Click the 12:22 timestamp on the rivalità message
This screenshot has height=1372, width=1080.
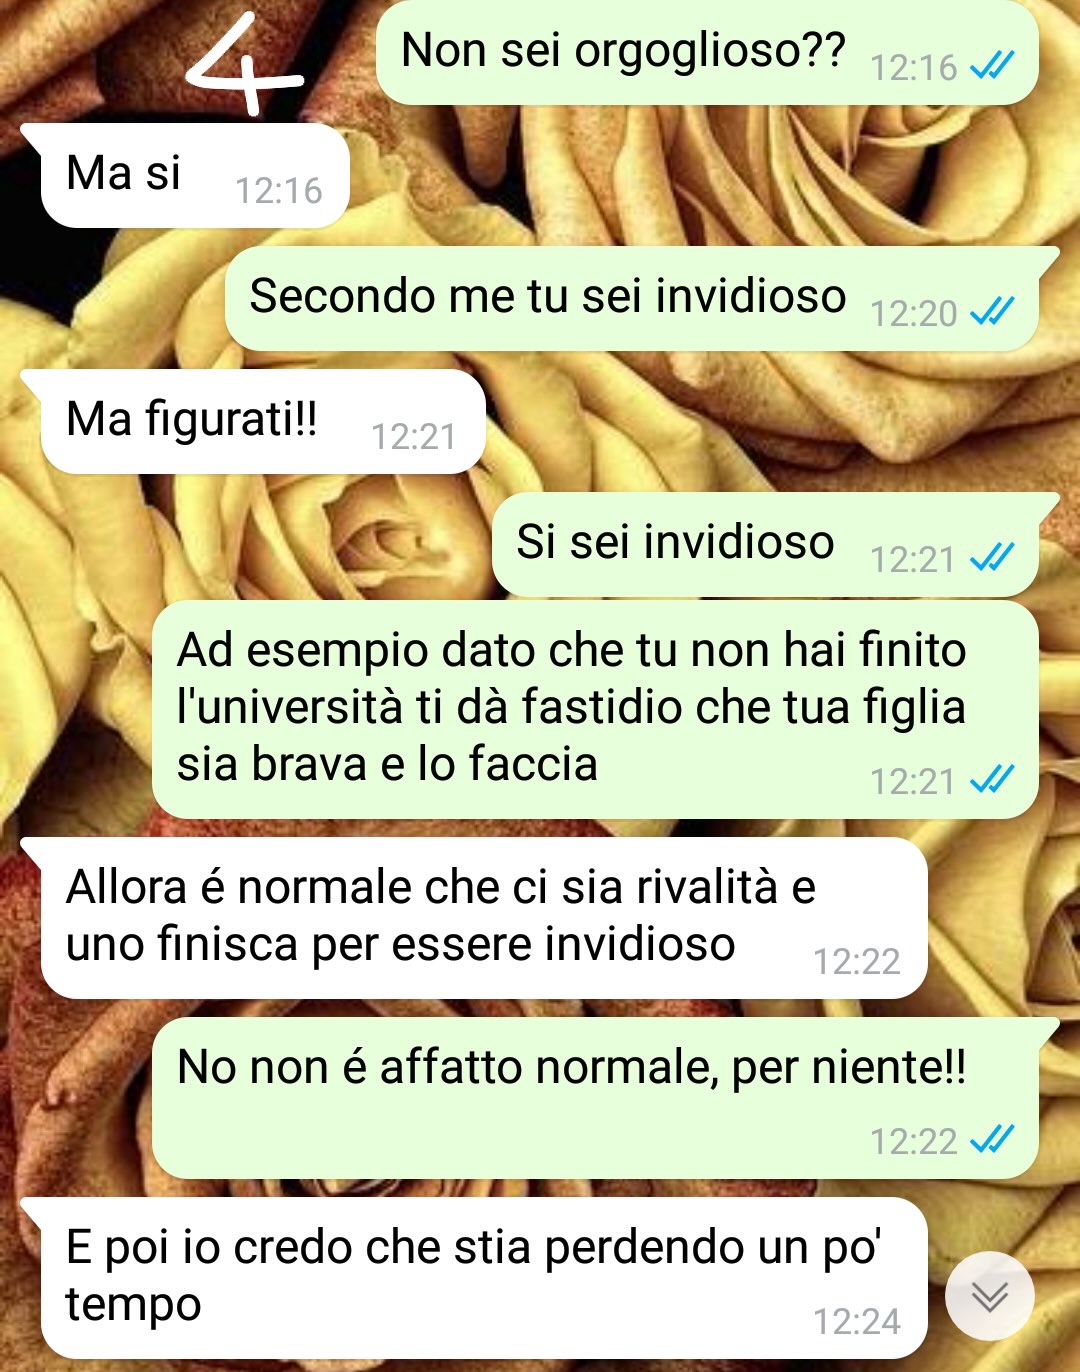[x=856, y=962]
